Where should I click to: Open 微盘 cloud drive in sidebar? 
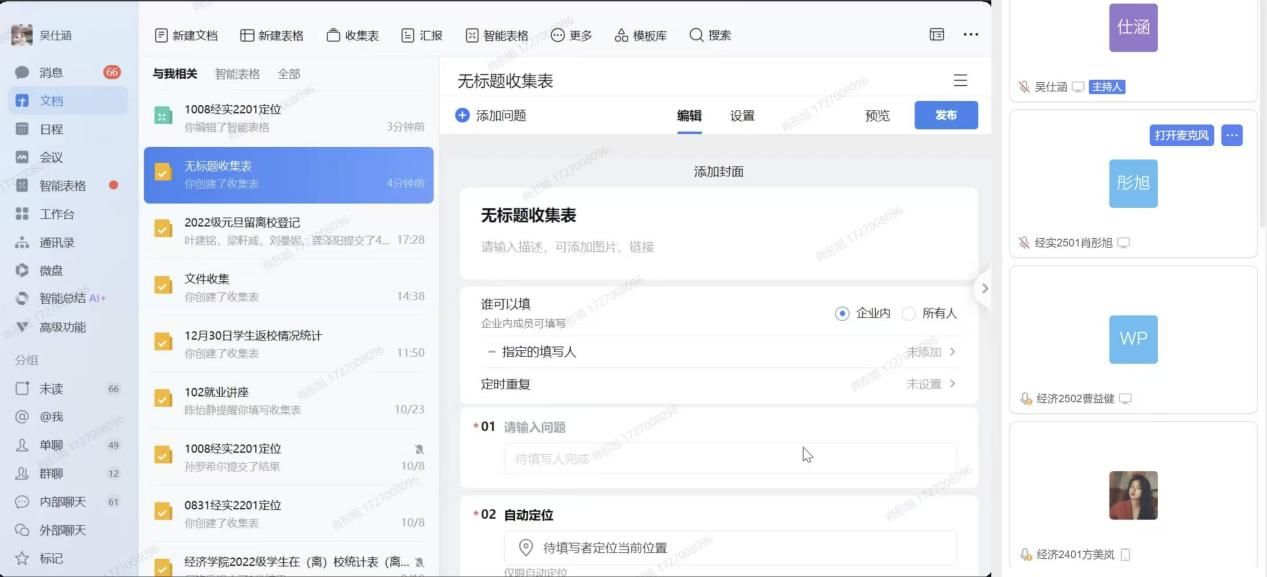click(x=50, y=270)
